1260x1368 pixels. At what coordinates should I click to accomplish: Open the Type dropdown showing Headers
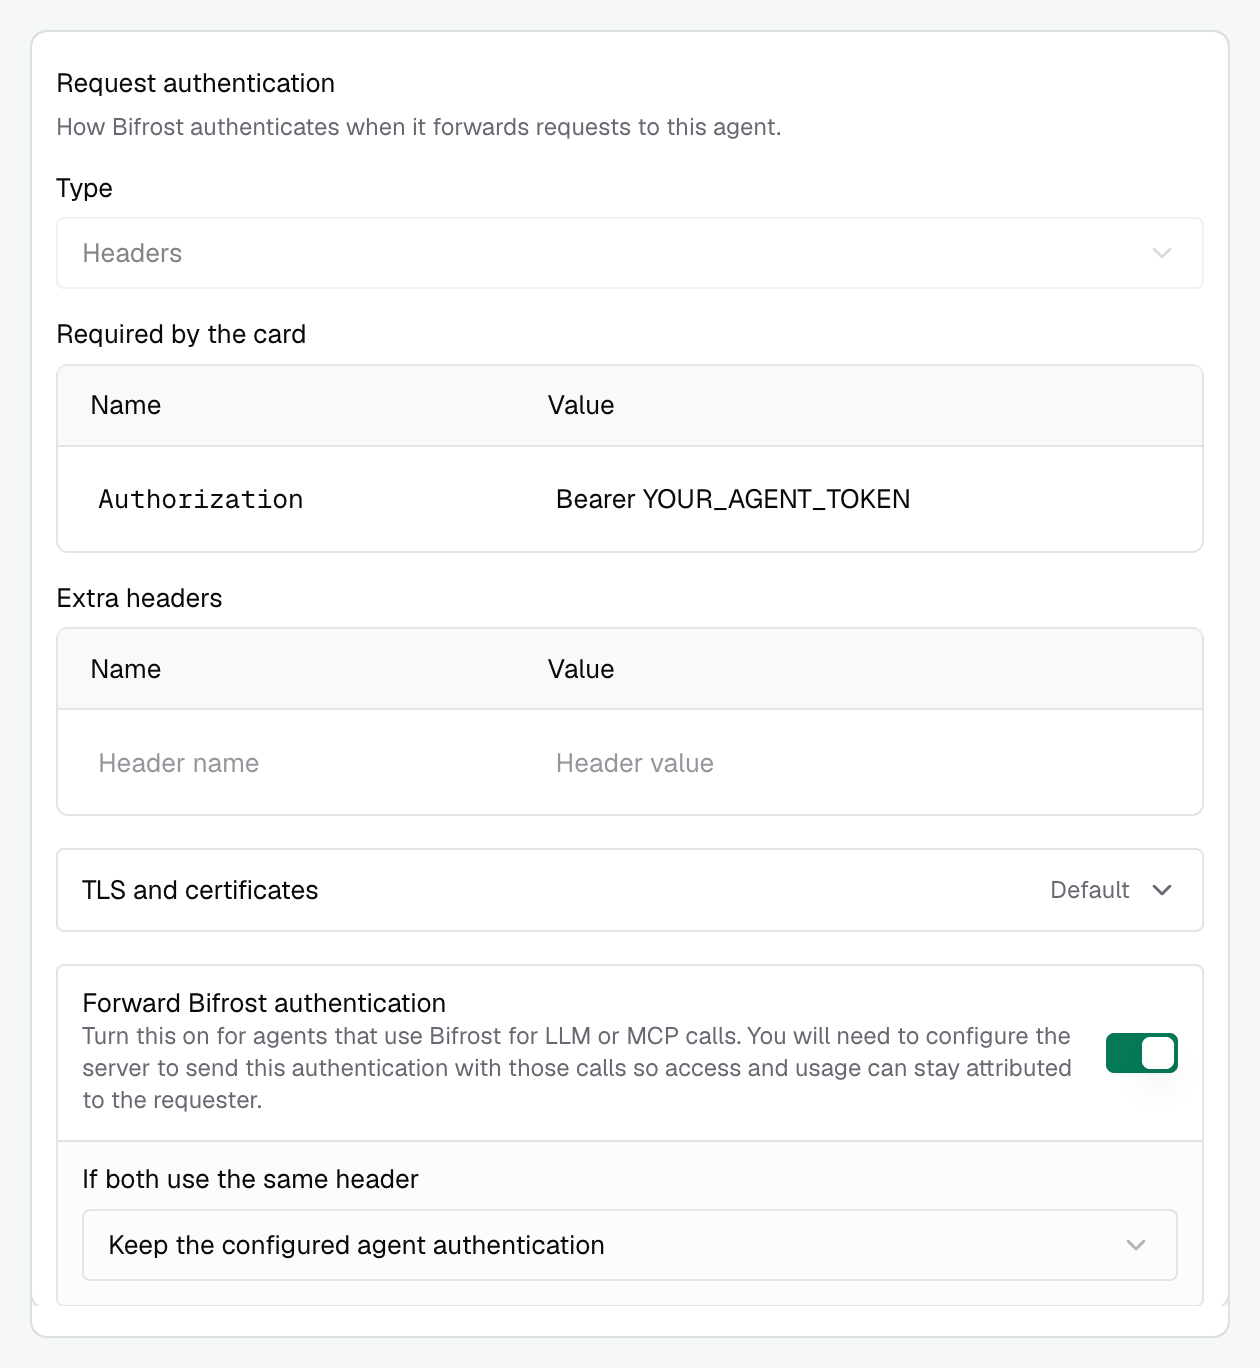[x=629, y=253]
